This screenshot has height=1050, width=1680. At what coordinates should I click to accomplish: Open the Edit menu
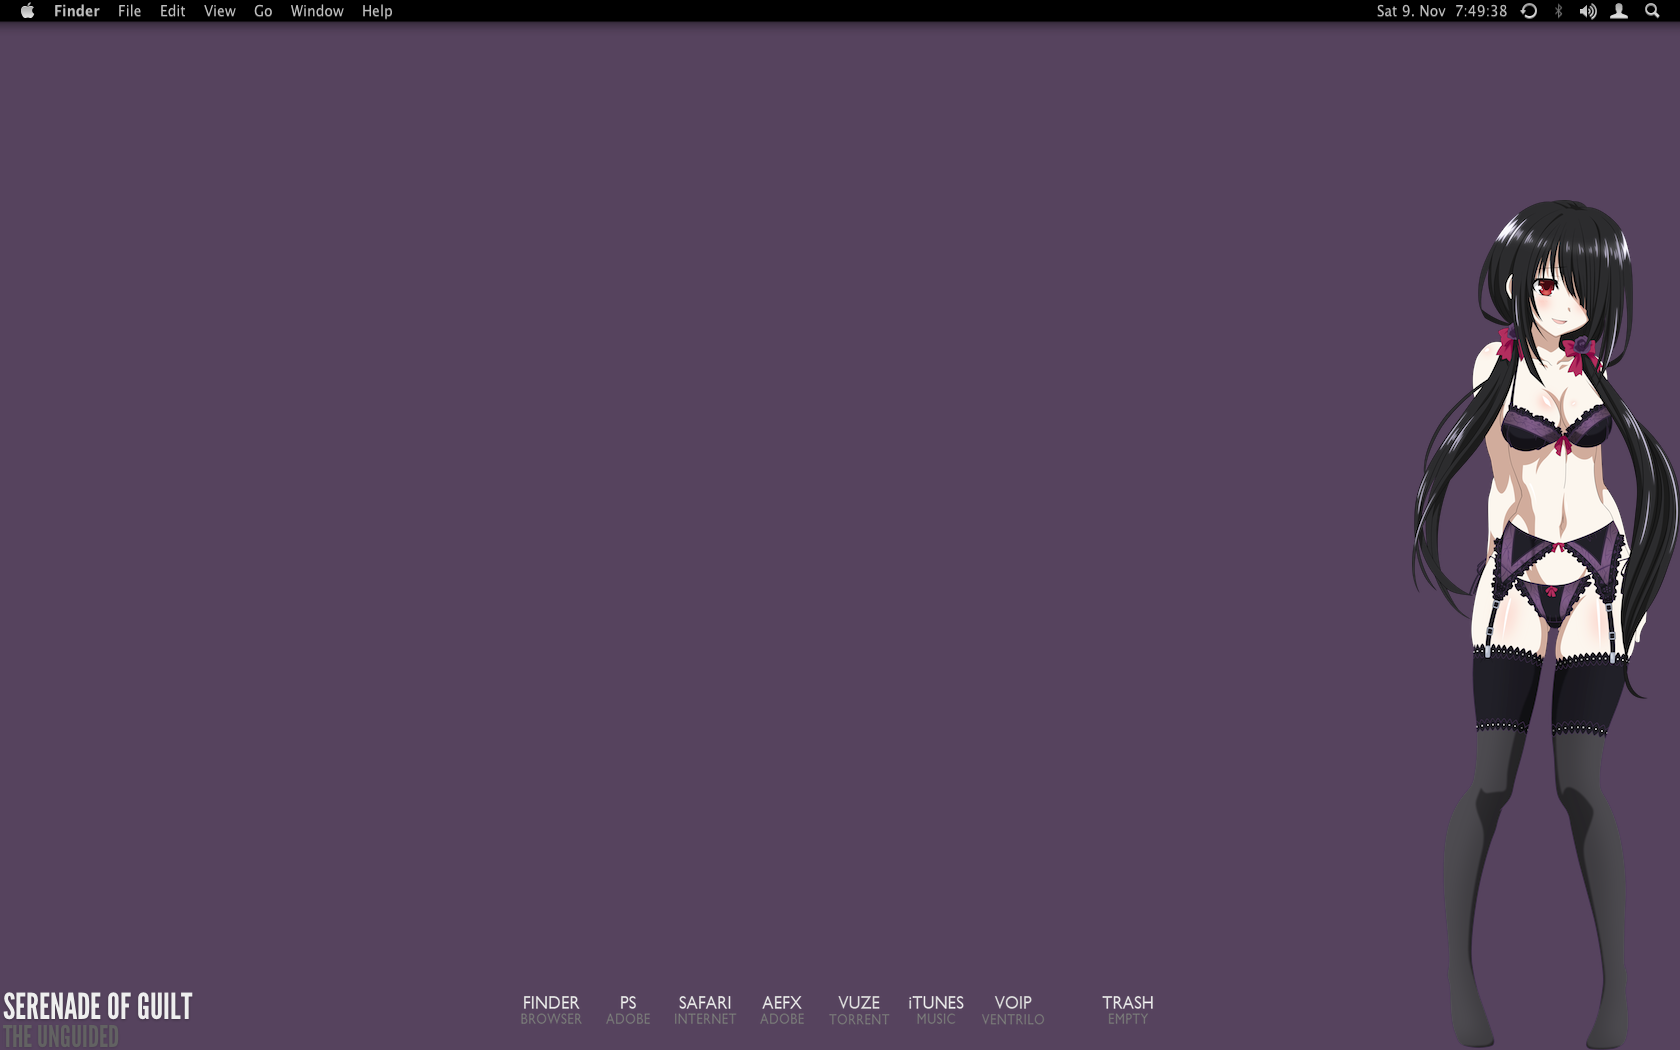pos(172,11)
